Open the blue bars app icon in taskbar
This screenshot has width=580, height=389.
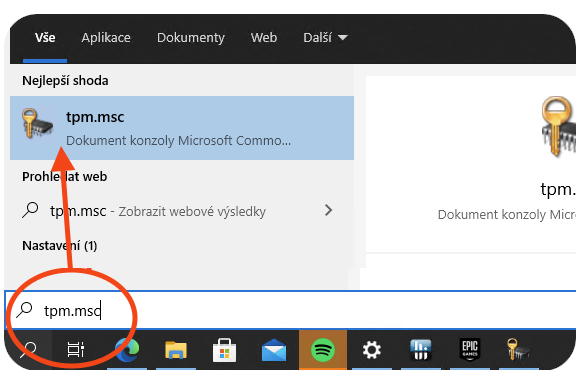[421, 350]
